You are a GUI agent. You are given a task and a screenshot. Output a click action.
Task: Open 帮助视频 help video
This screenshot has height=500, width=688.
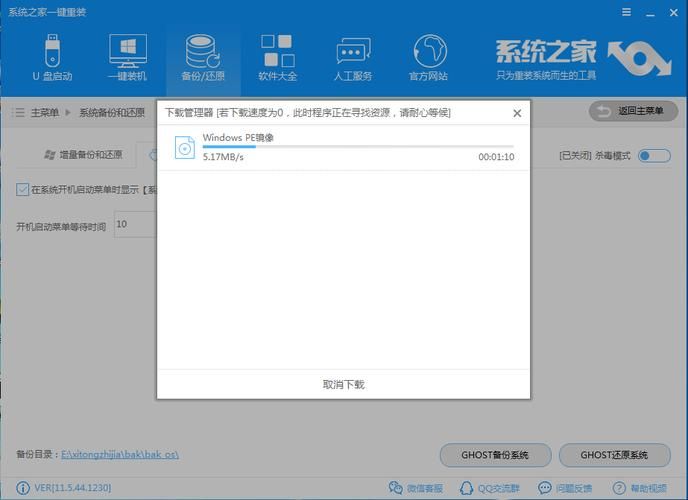pyautogui.click(x=640, y=488)
